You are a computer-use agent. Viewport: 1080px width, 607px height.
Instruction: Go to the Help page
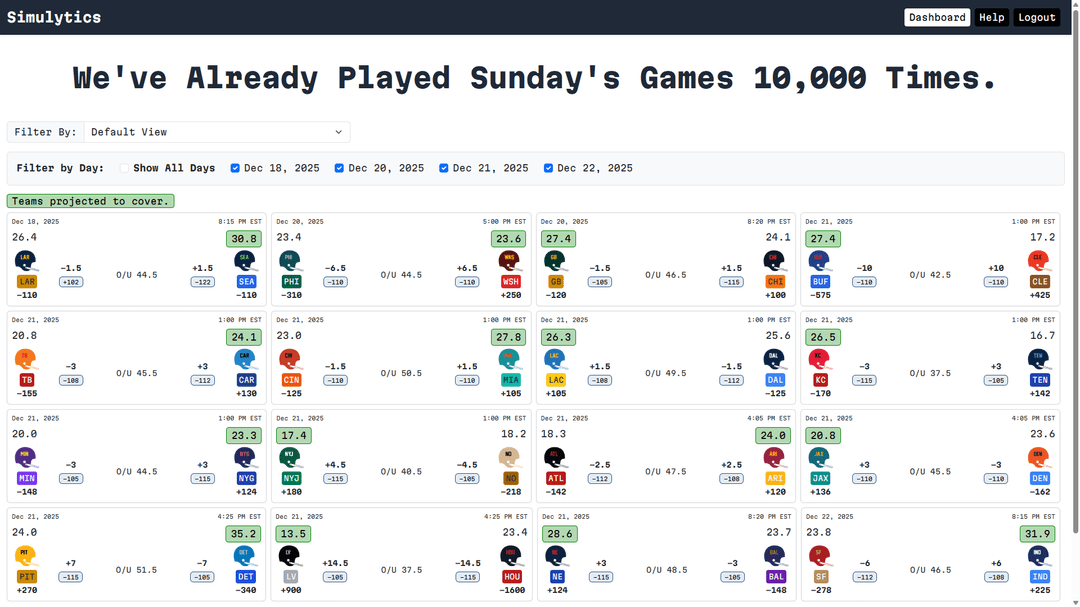pyautogui.click(x=991, y=17)
